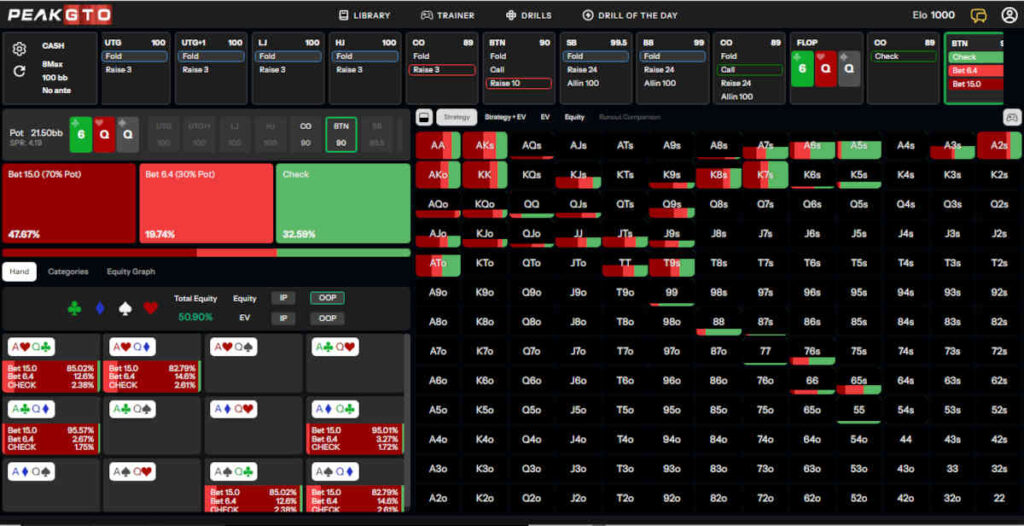Switch to the Equity Graph tab

click(x=131, y=271)
